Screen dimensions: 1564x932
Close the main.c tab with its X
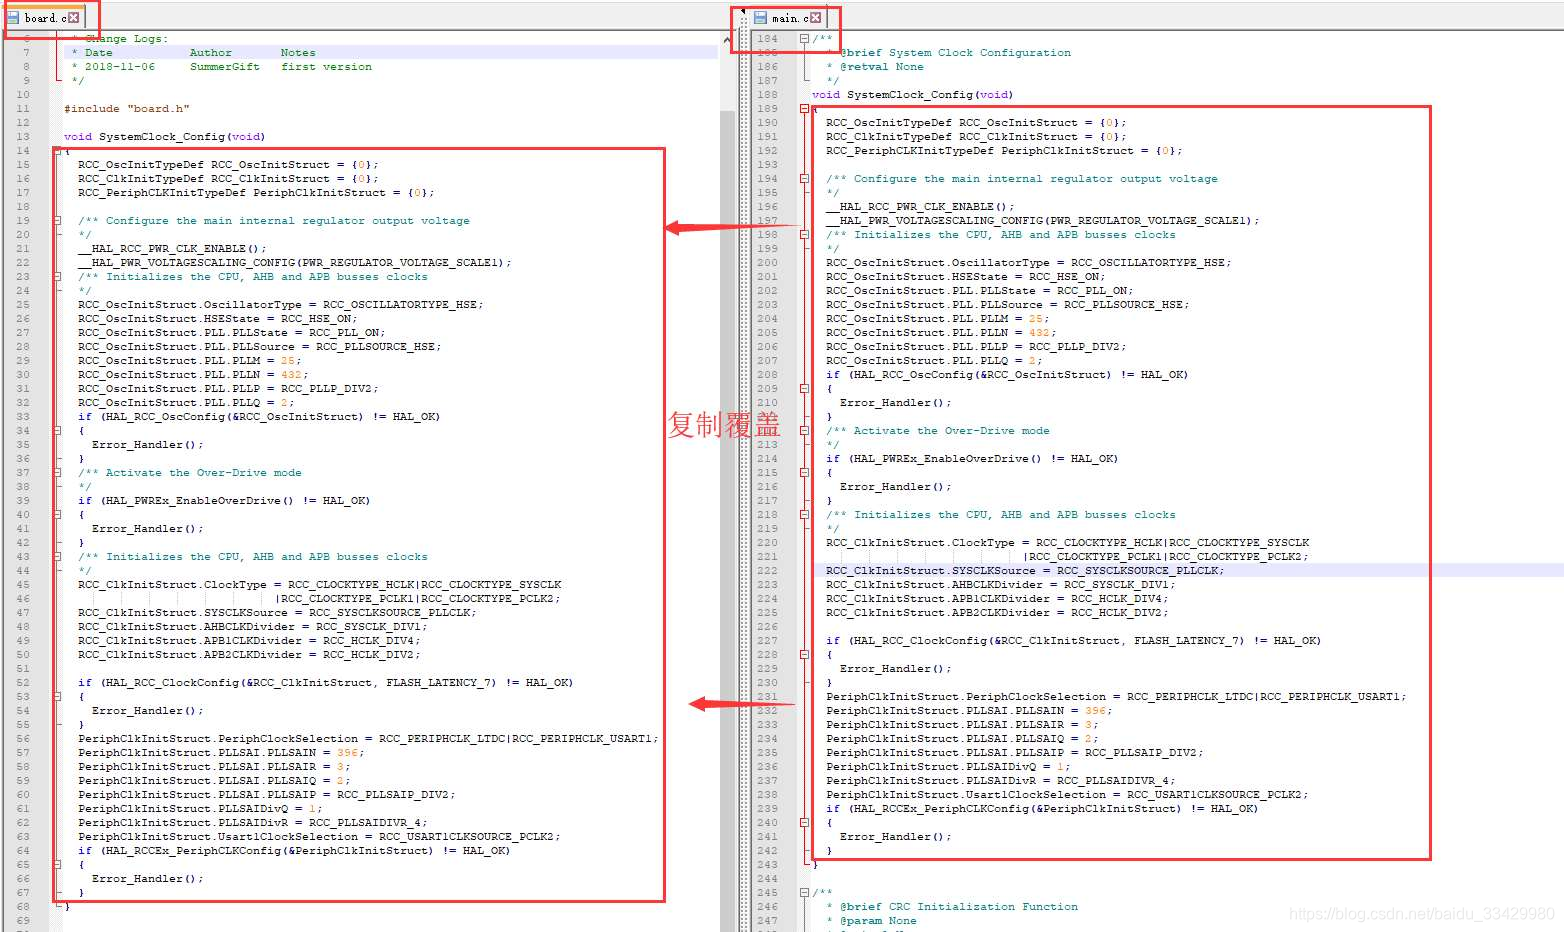[816, 18]
